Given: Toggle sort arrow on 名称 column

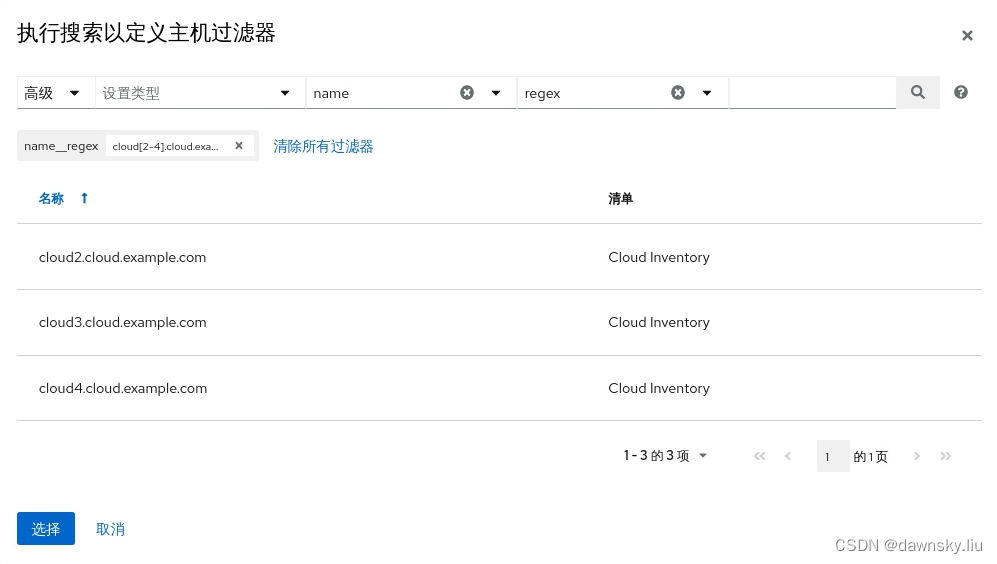Looking at the screenshot, I should tap(84, 198).
